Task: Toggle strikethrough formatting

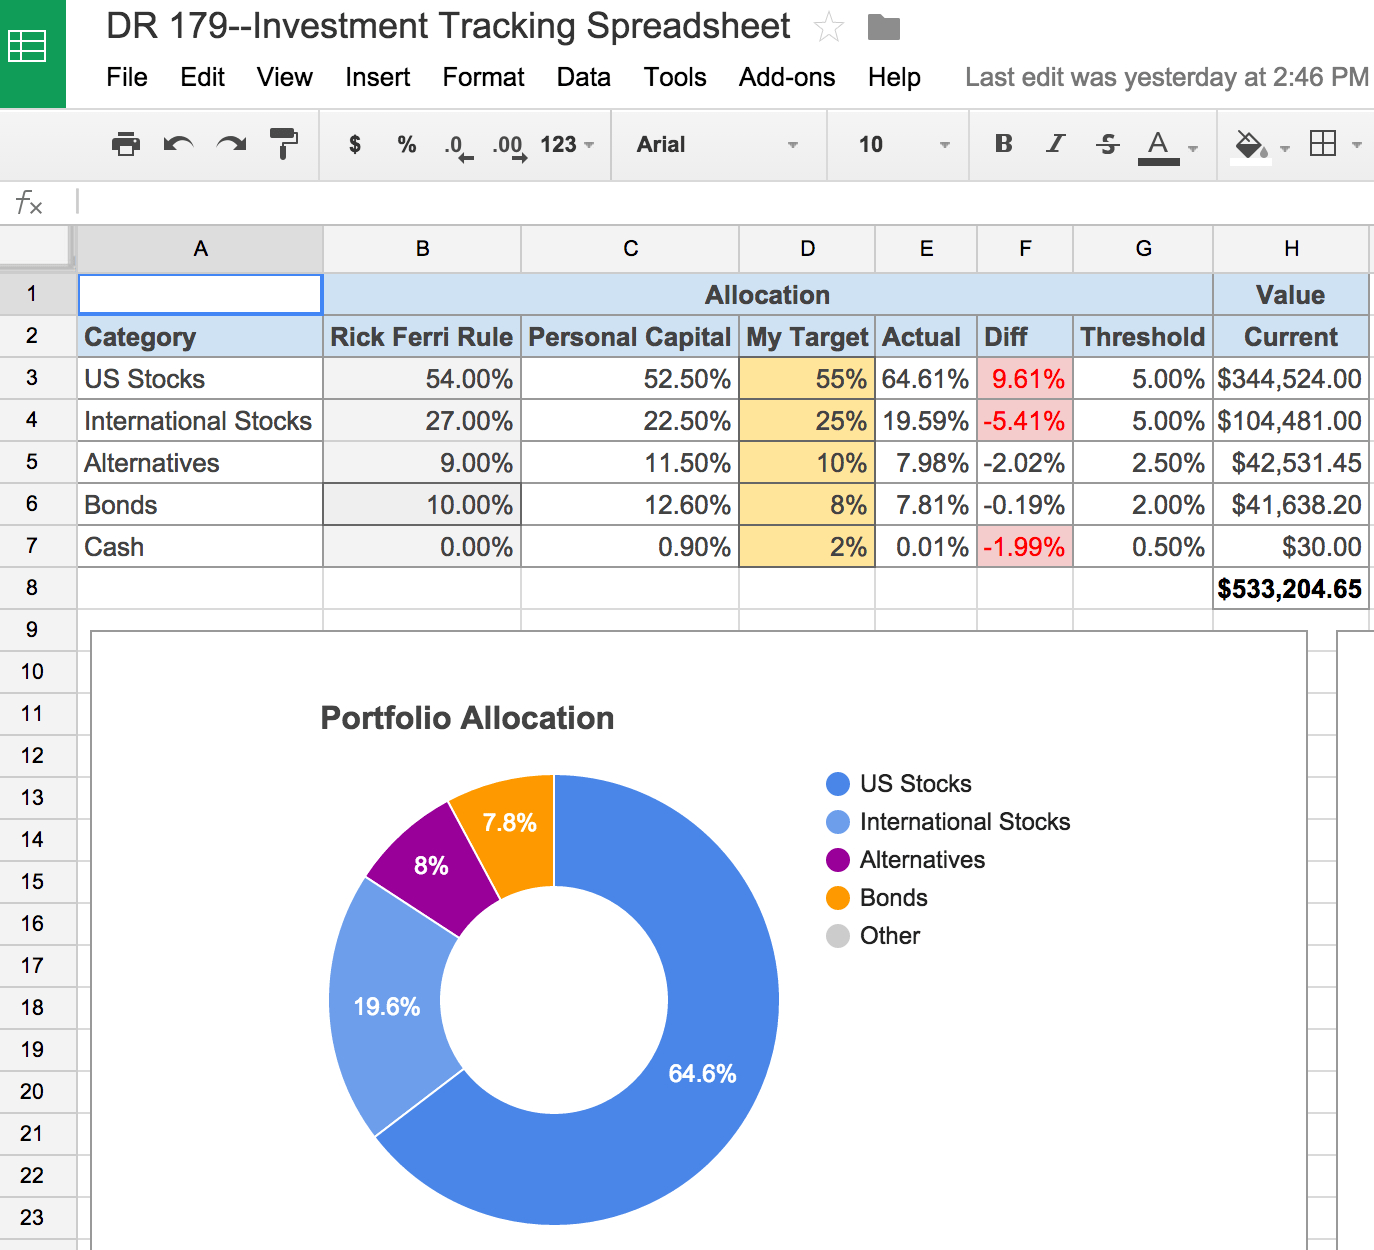Action: tap(1107, 144)
